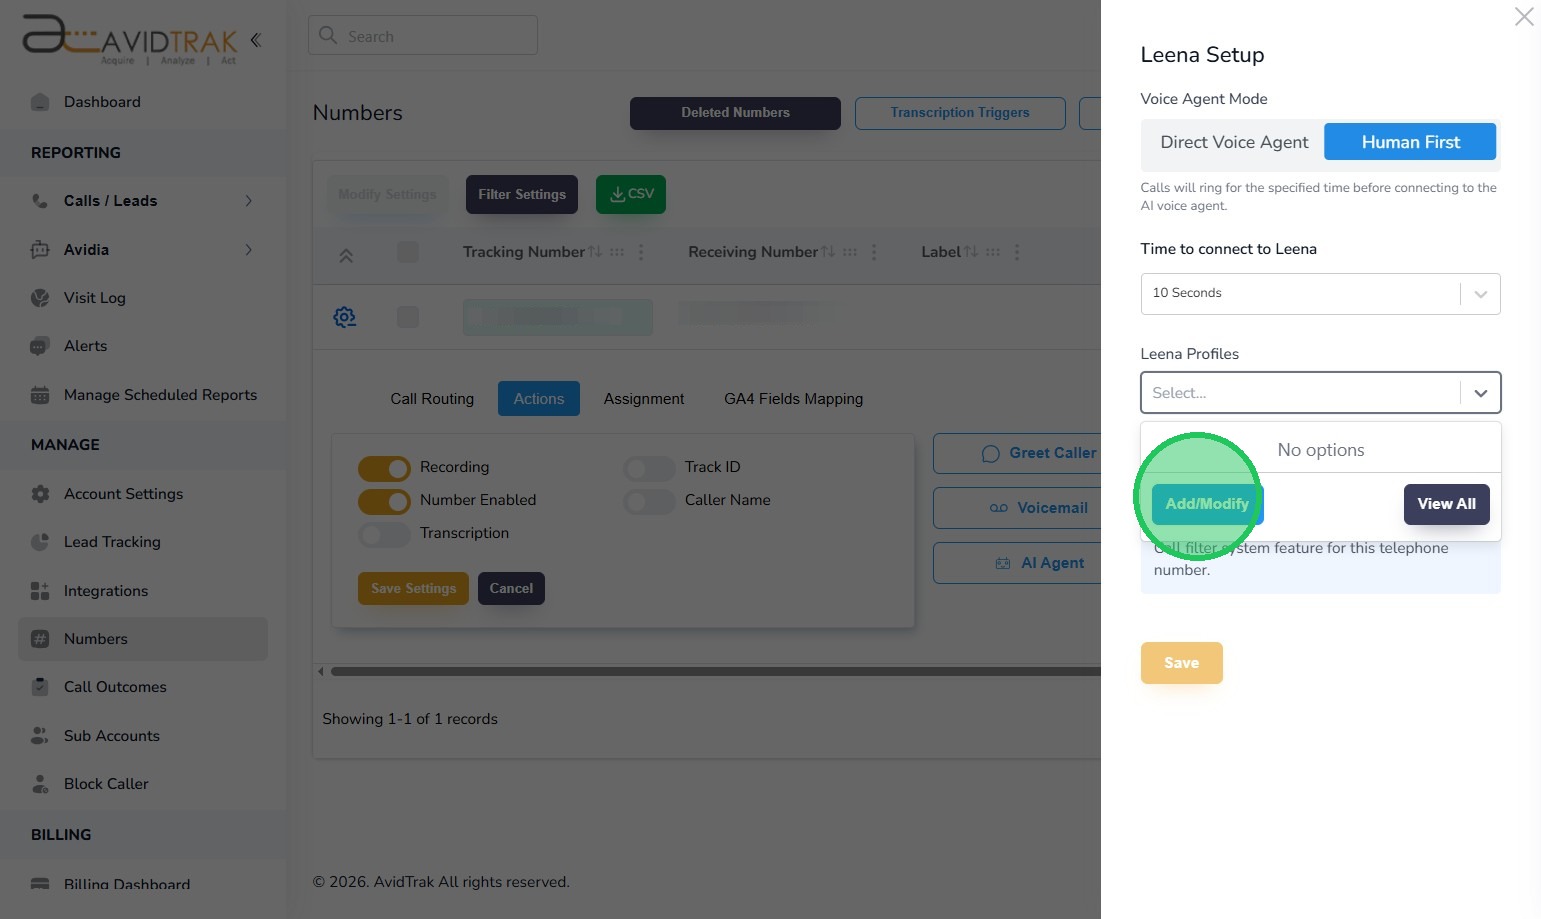
Task: Toggle the Recording switch
Action: pyautogui.click(x=384, y=468)
